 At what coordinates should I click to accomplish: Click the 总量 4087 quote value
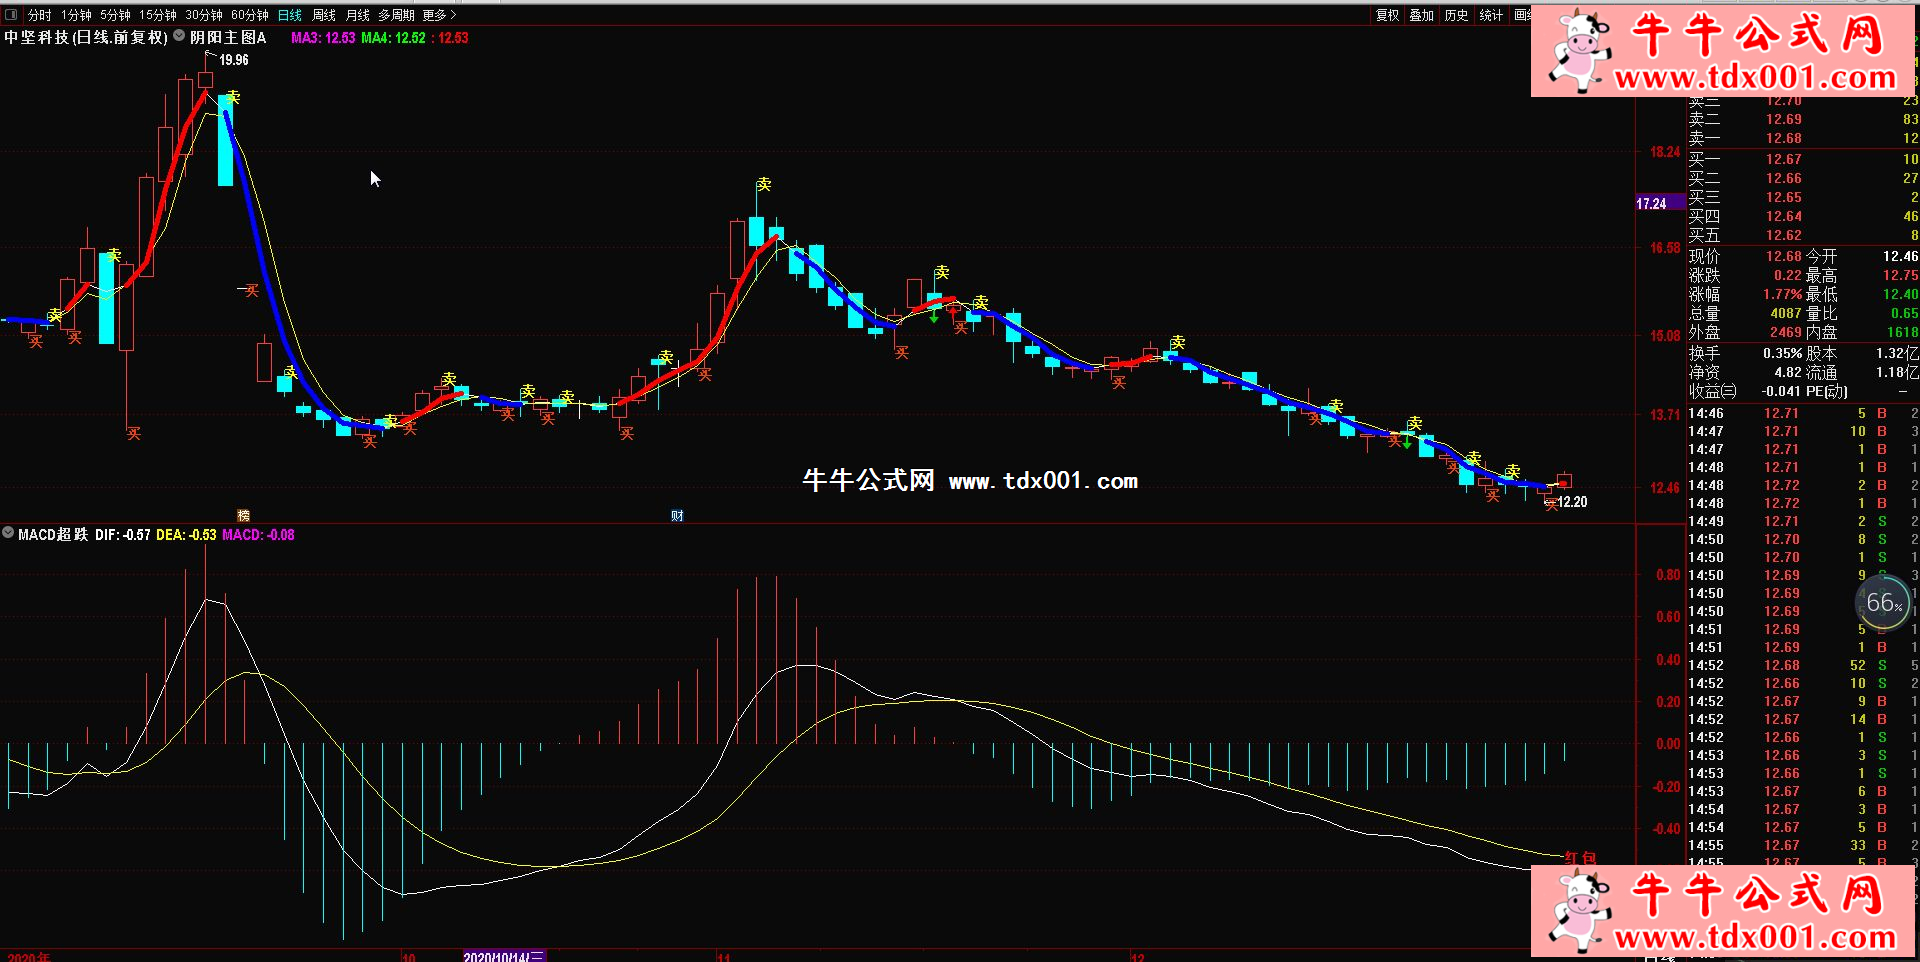coord(1786,313)
